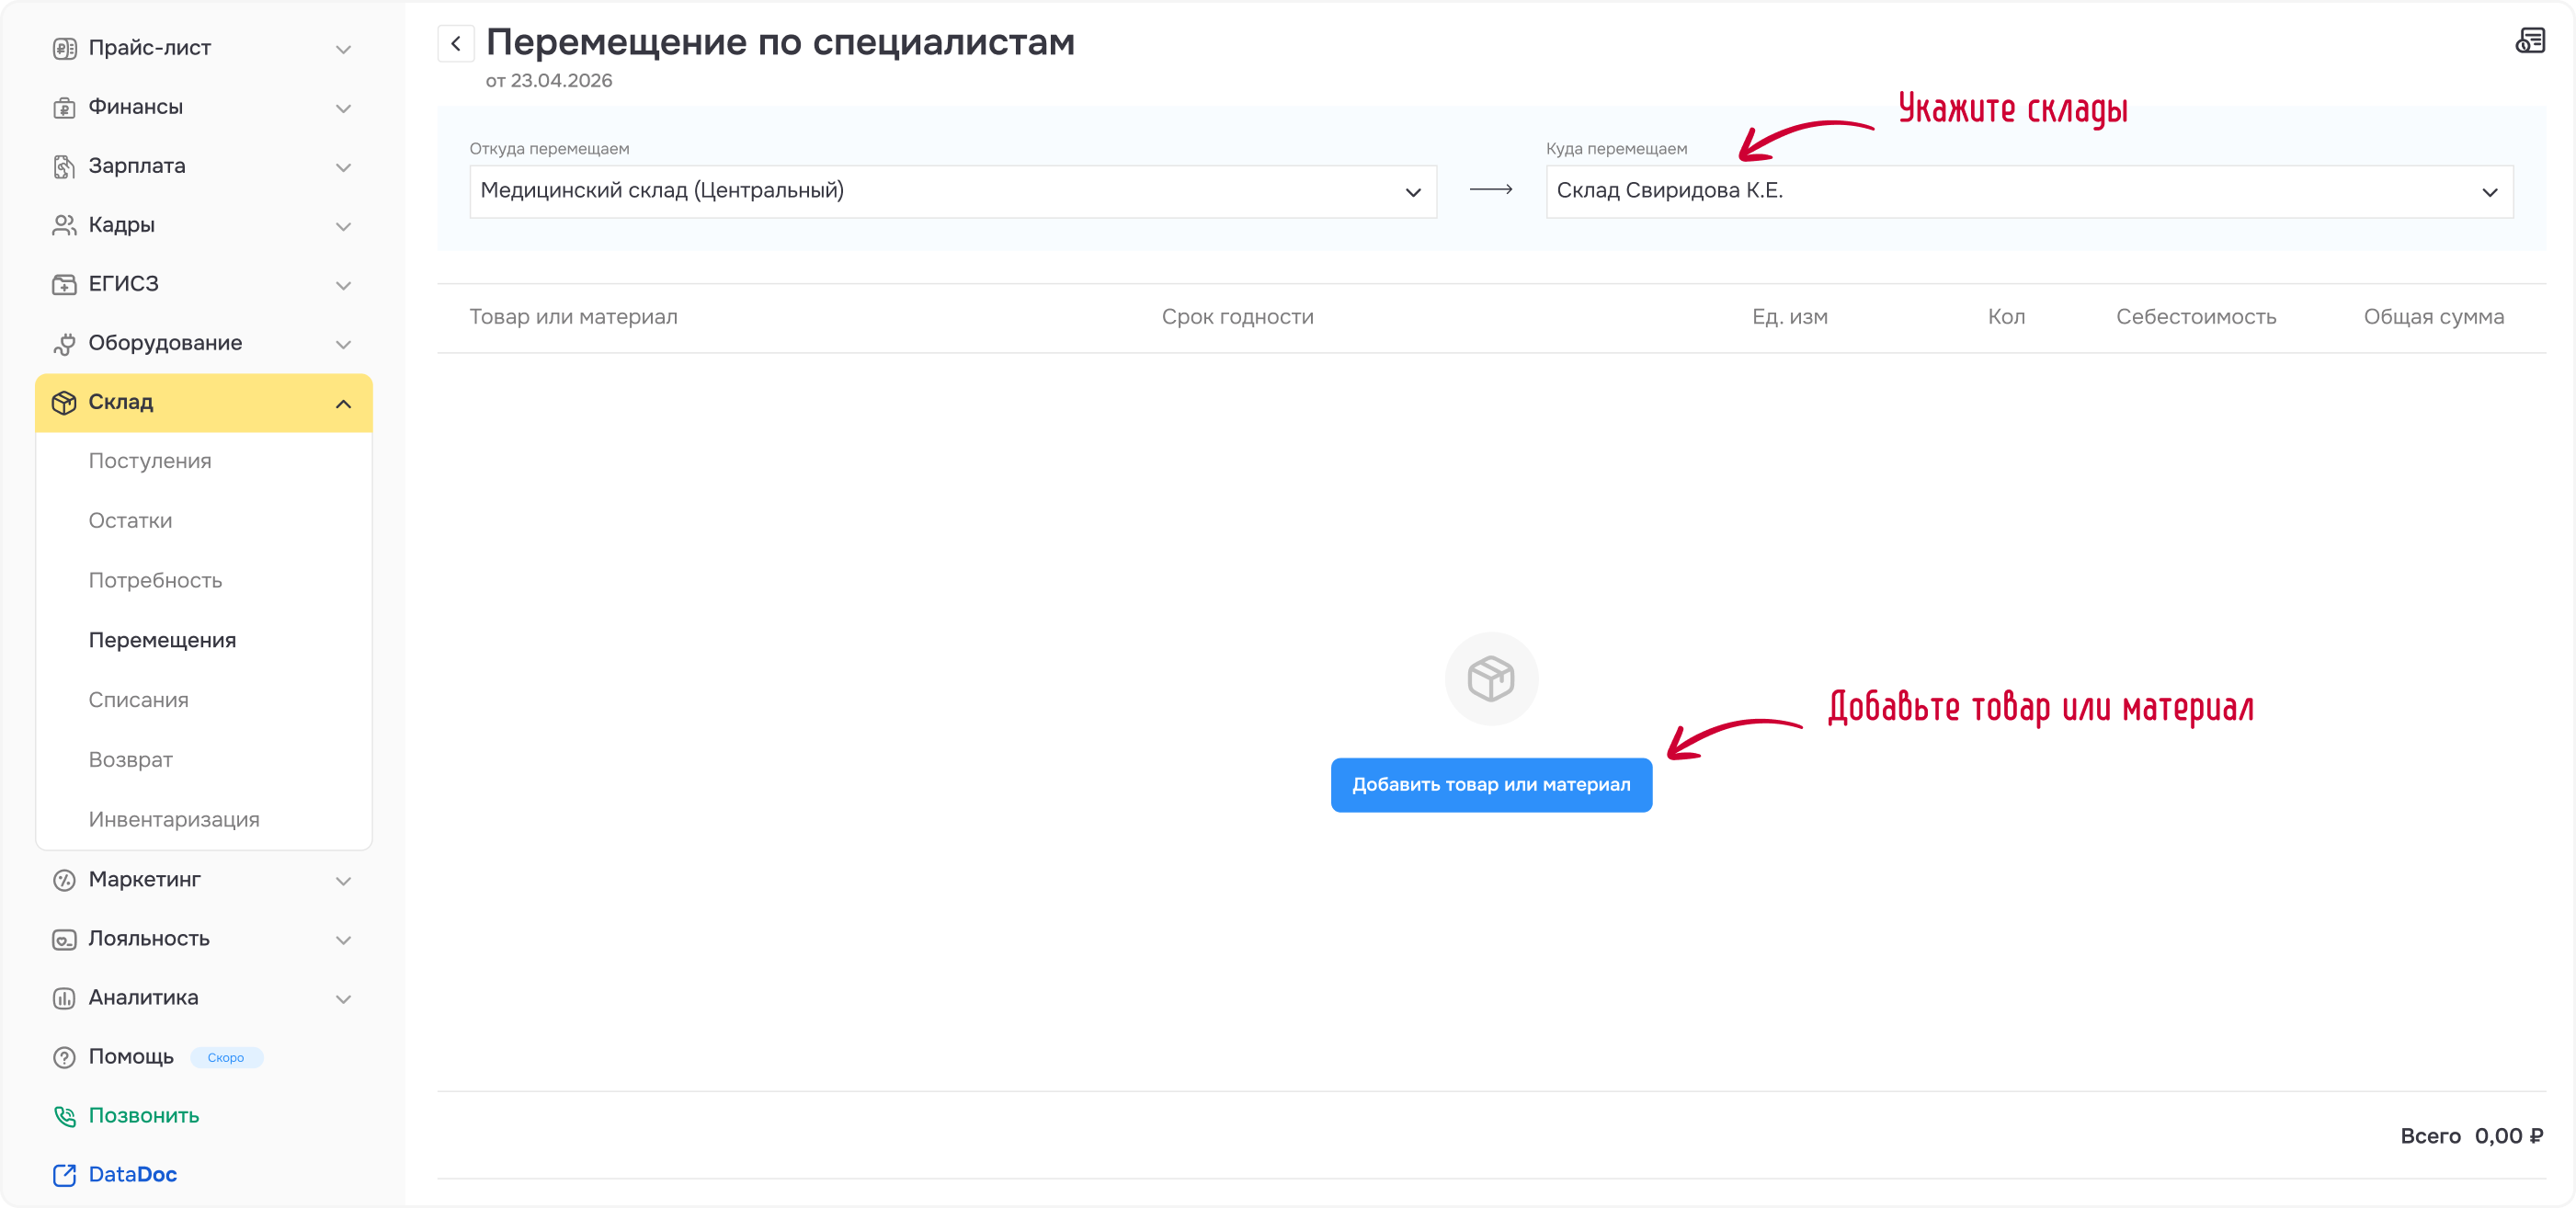Click the Финансы wallet icon
This screenshot has height=1208, width=2576.
click(x=64, y=107)
